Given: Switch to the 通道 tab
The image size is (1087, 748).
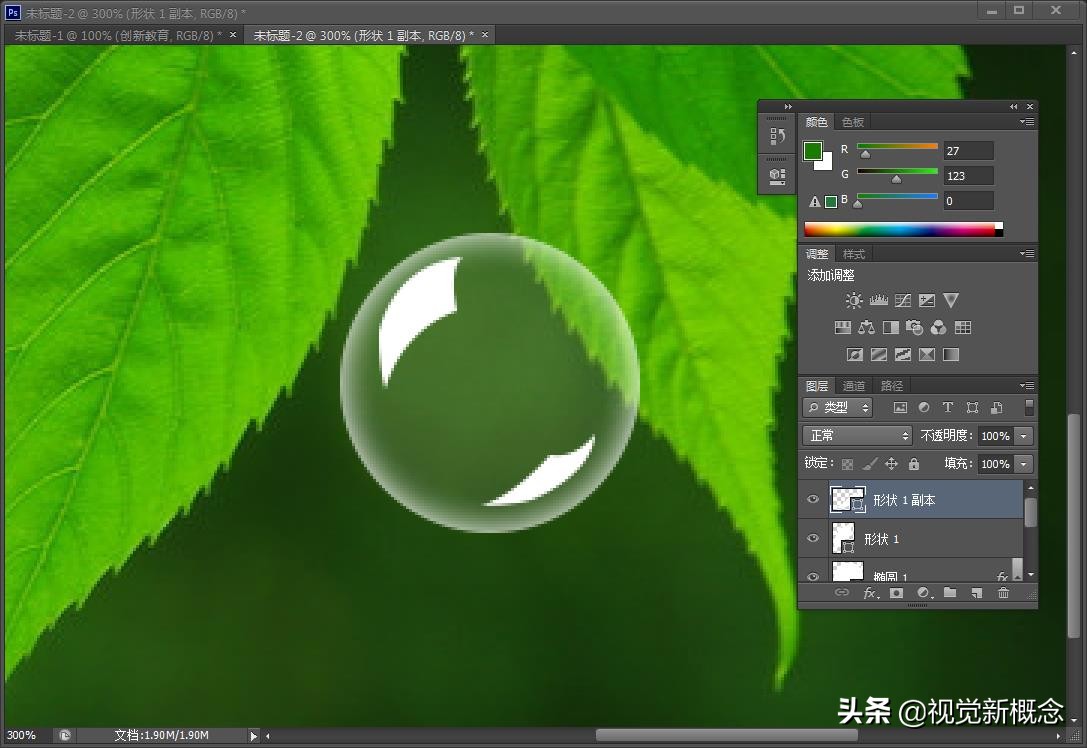Looking at the screenshot, I should coord(854,386).
